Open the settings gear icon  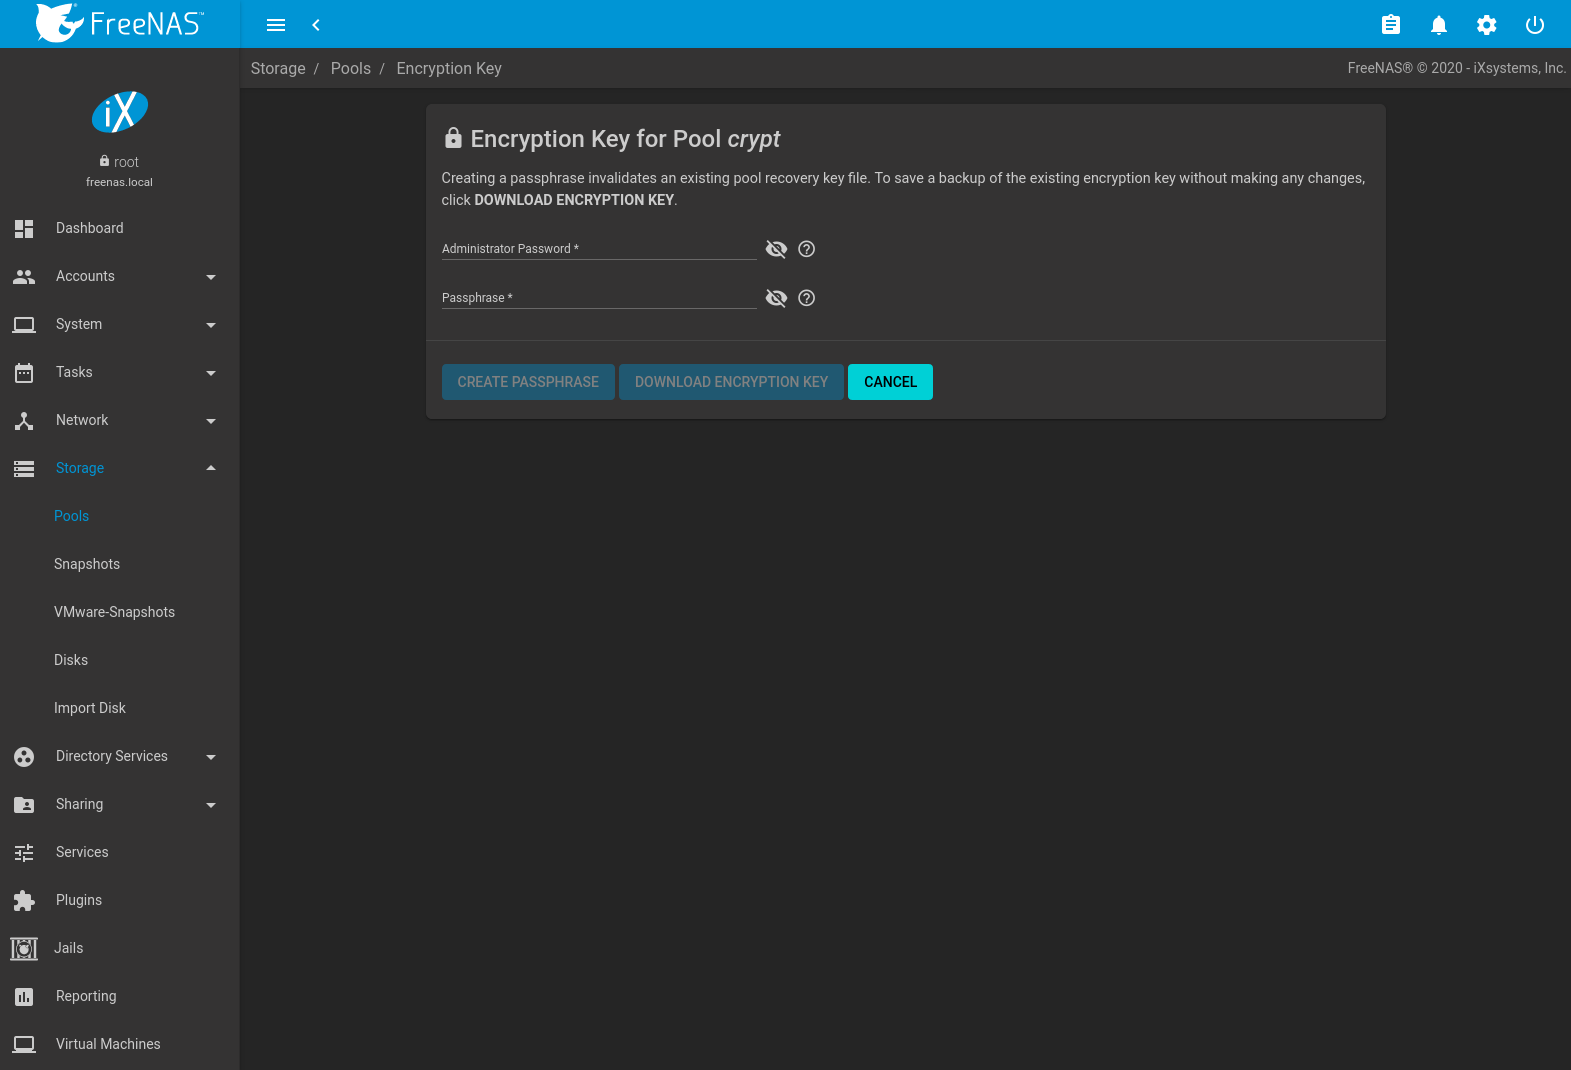click(x=1486, y=25)
